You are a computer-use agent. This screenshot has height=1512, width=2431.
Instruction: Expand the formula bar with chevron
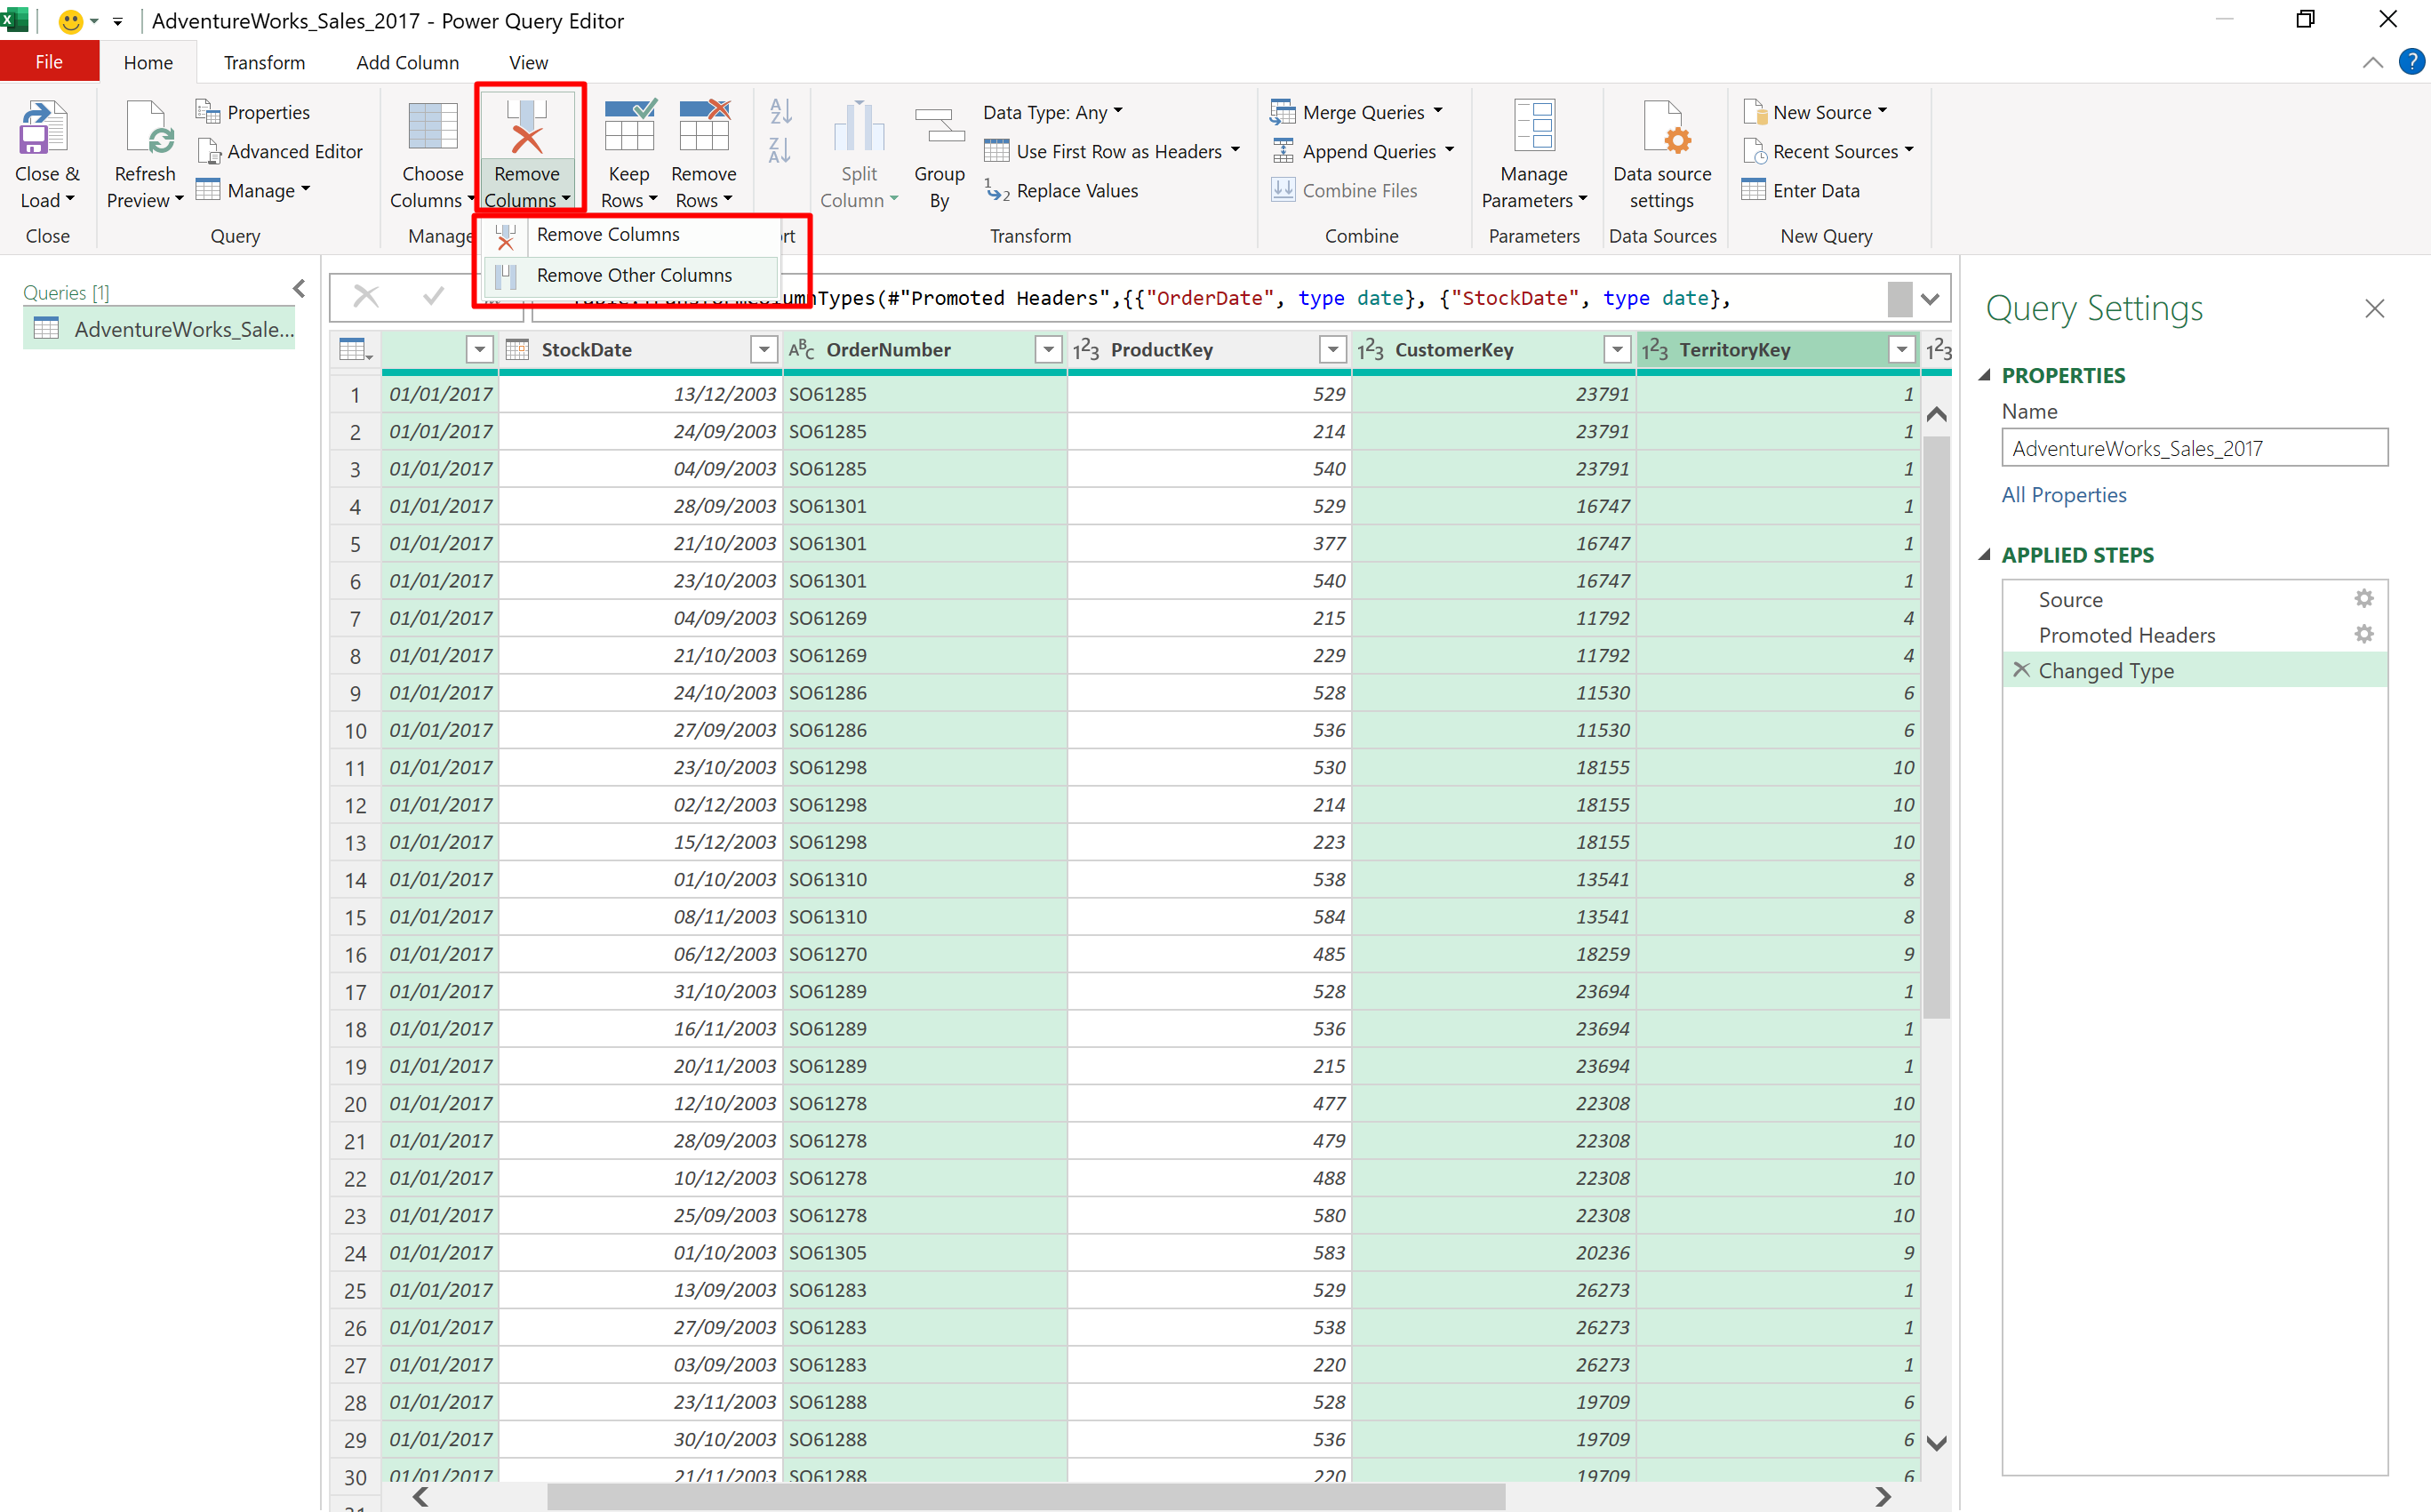click(x=1930, y=298)
